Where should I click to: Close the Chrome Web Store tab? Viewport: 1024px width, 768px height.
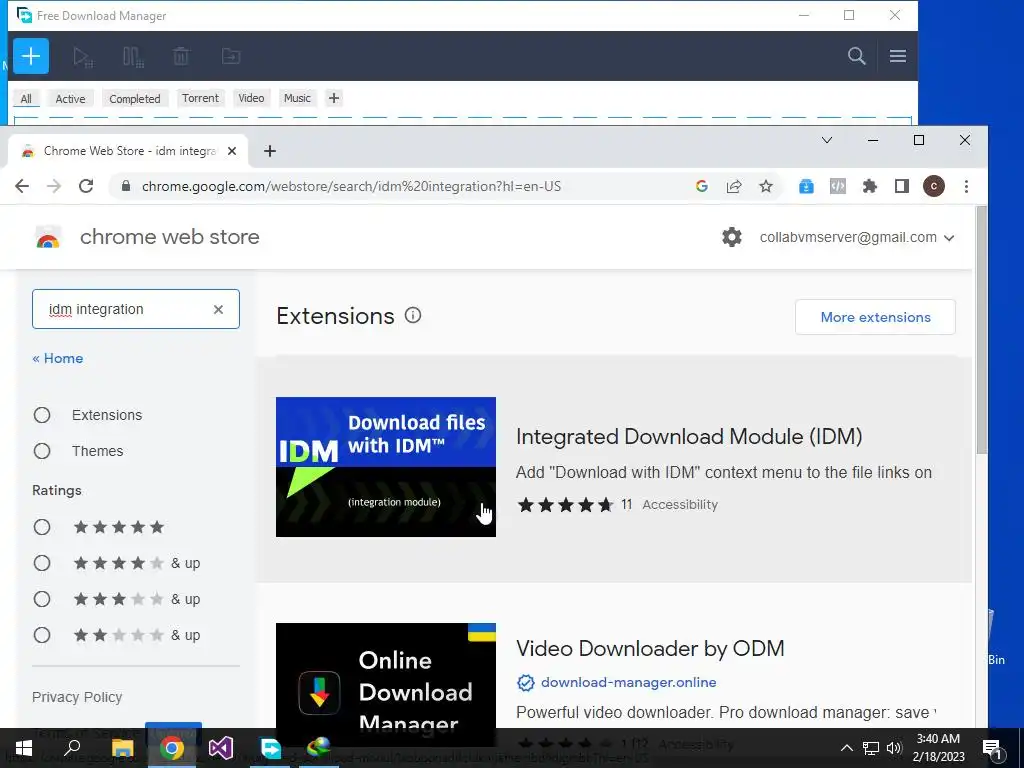click(x=232, y=151)
